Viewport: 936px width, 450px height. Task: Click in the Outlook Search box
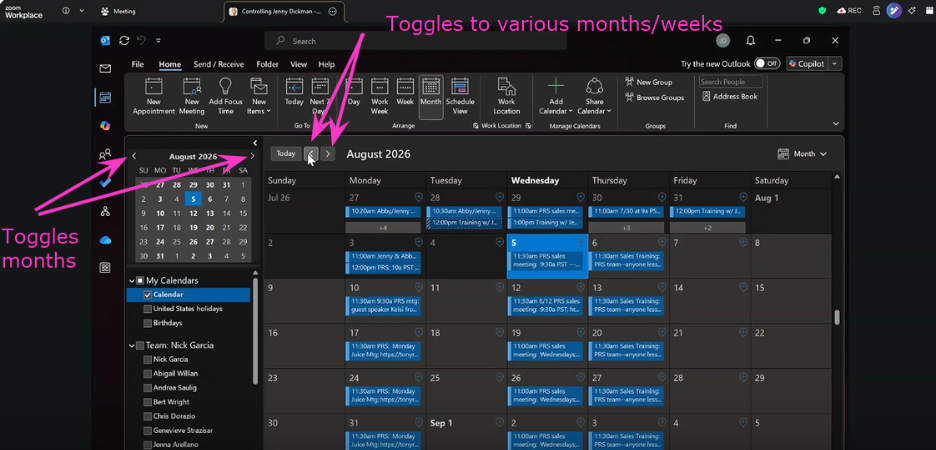pyautogui.click(x=415, y=41)
